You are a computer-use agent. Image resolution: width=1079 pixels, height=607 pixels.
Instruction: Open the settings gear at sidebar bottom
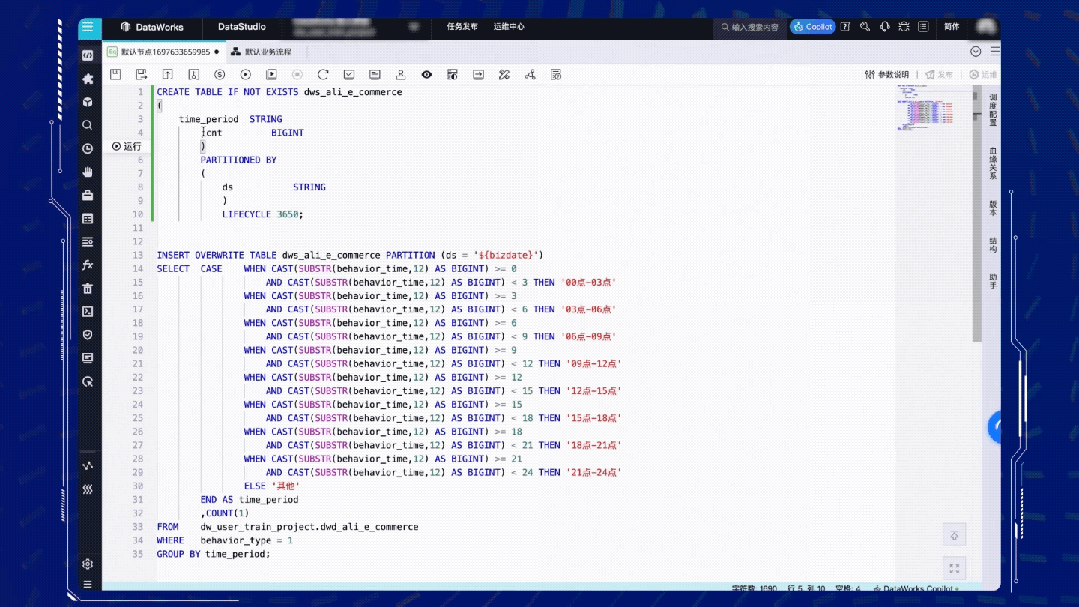[87, 564]
